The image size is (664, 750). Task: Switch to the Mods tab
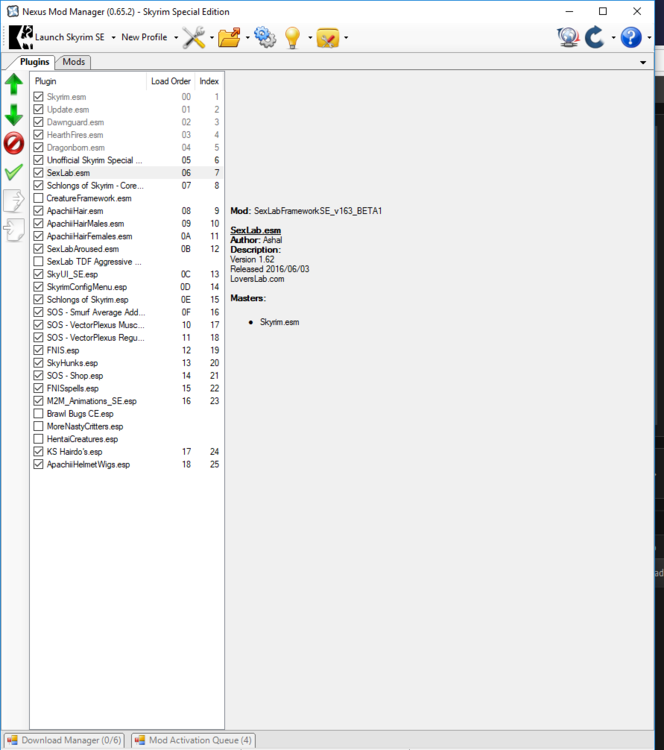[73, 62]
